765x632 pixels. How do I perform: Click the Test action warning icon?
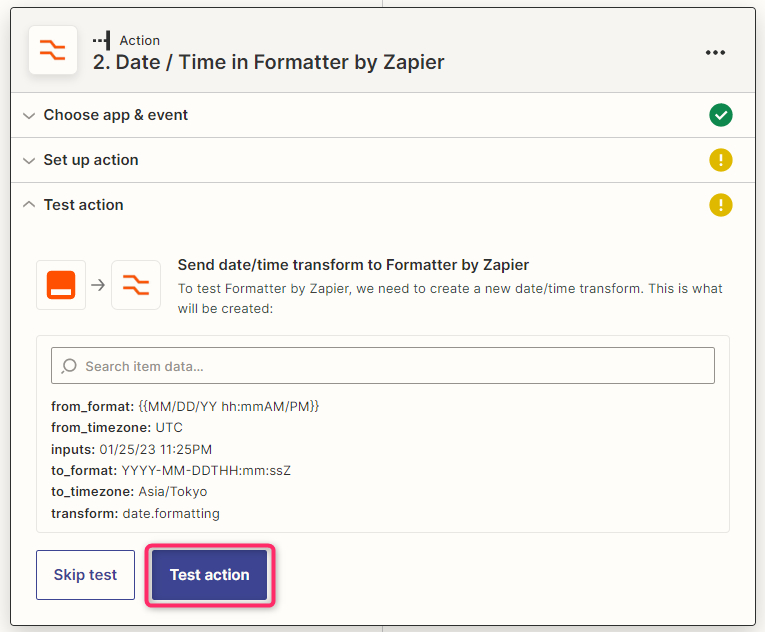pyautogui.click(x=720, y=205)
